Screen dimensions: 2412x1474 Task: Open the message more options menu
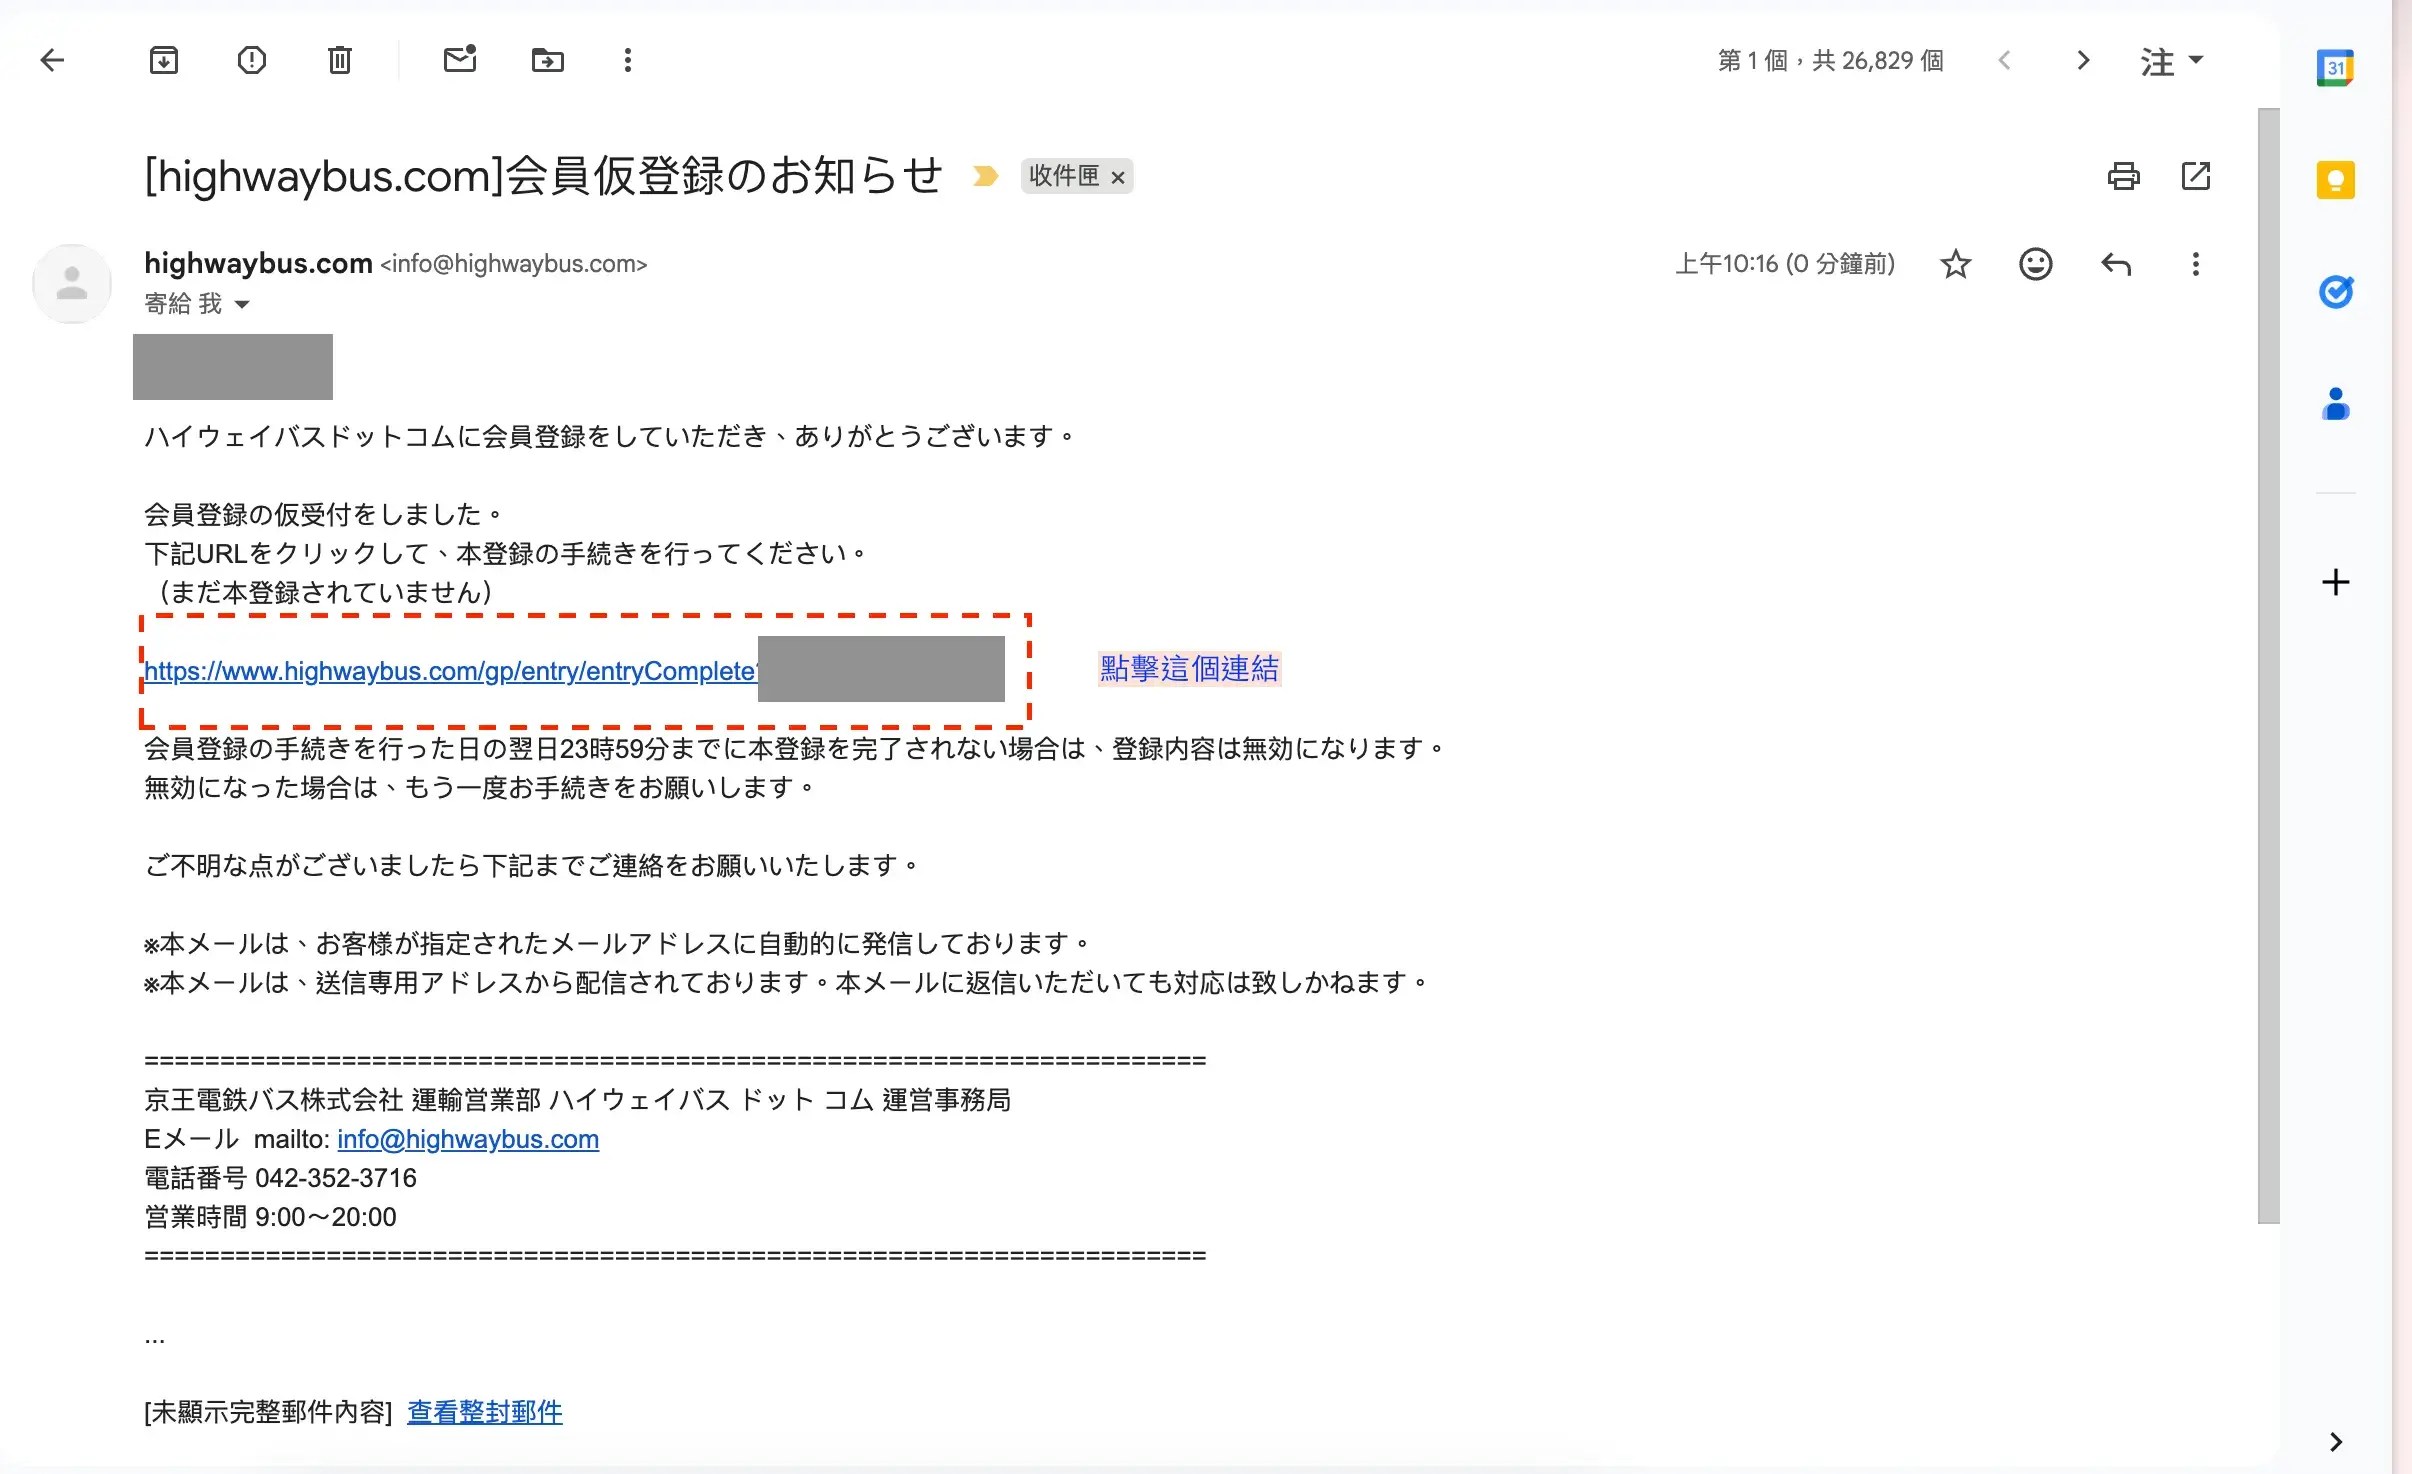pos(2195,264)
